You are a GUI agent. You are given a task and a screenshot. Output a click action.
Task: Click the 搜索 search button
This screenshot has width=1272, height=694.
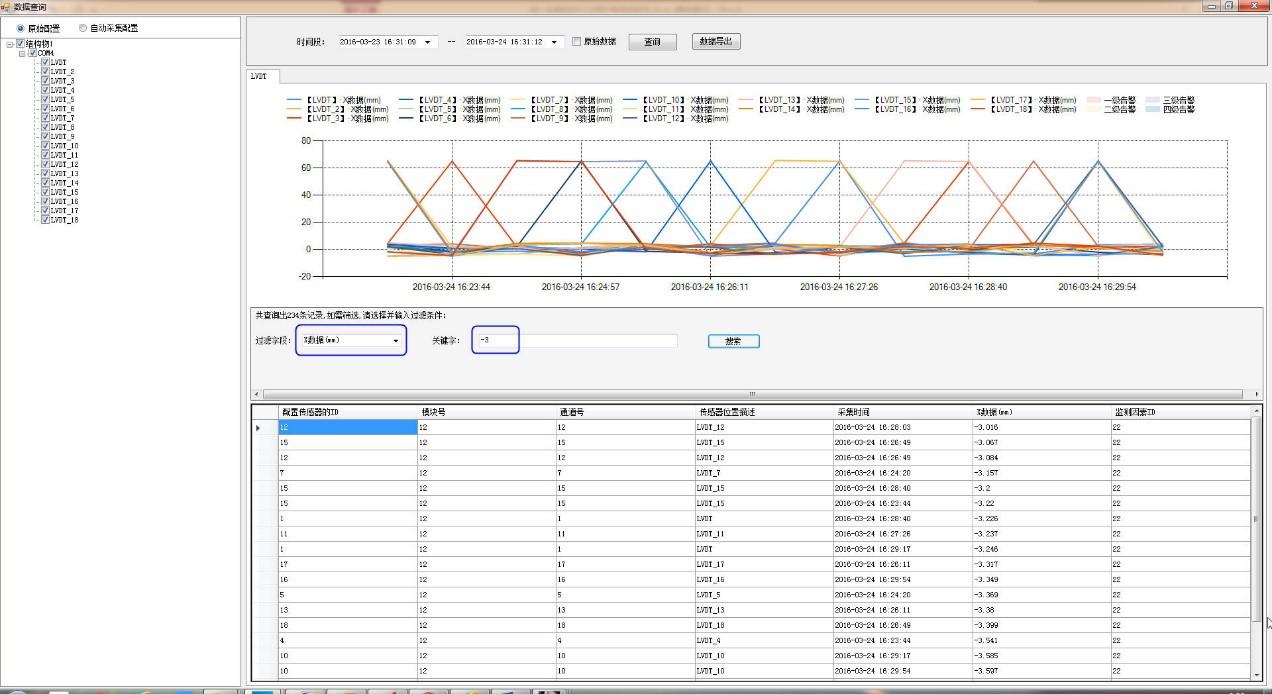(x=734, y=341)
